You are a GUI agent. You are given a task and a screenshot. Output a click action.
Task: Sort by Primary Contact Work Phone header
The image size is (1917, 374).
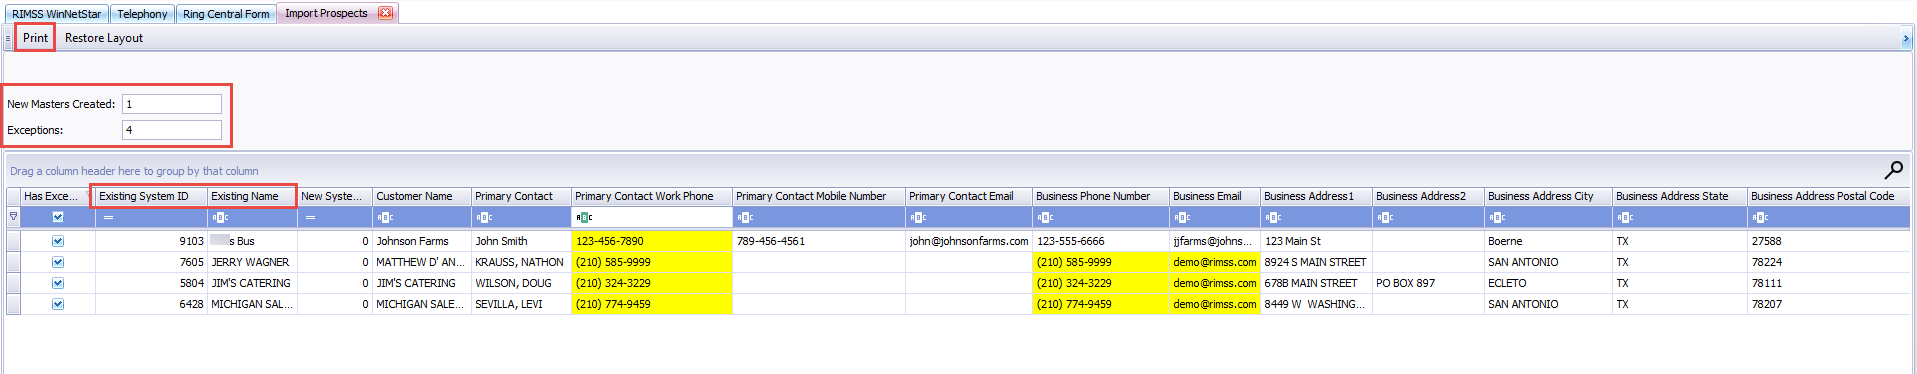click(x=651, y=196)
